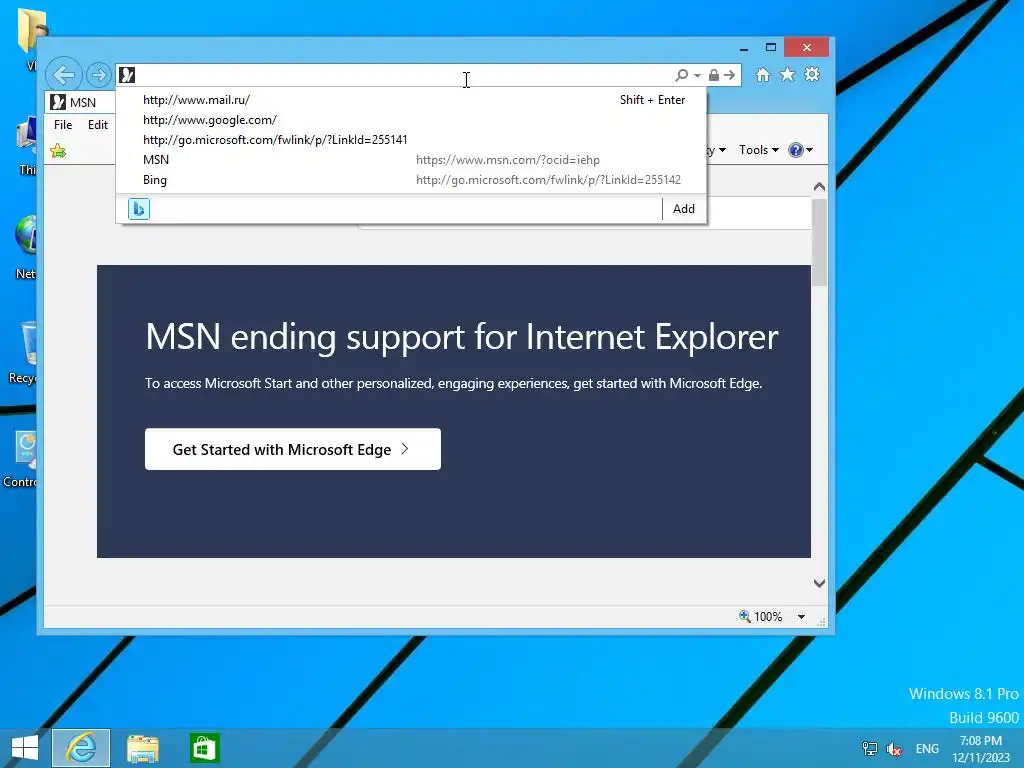Image resolution: width=1024 pixels, height=768 pixels.
Task: Click the Help question mark icon
Action: [x=795, y=150]
